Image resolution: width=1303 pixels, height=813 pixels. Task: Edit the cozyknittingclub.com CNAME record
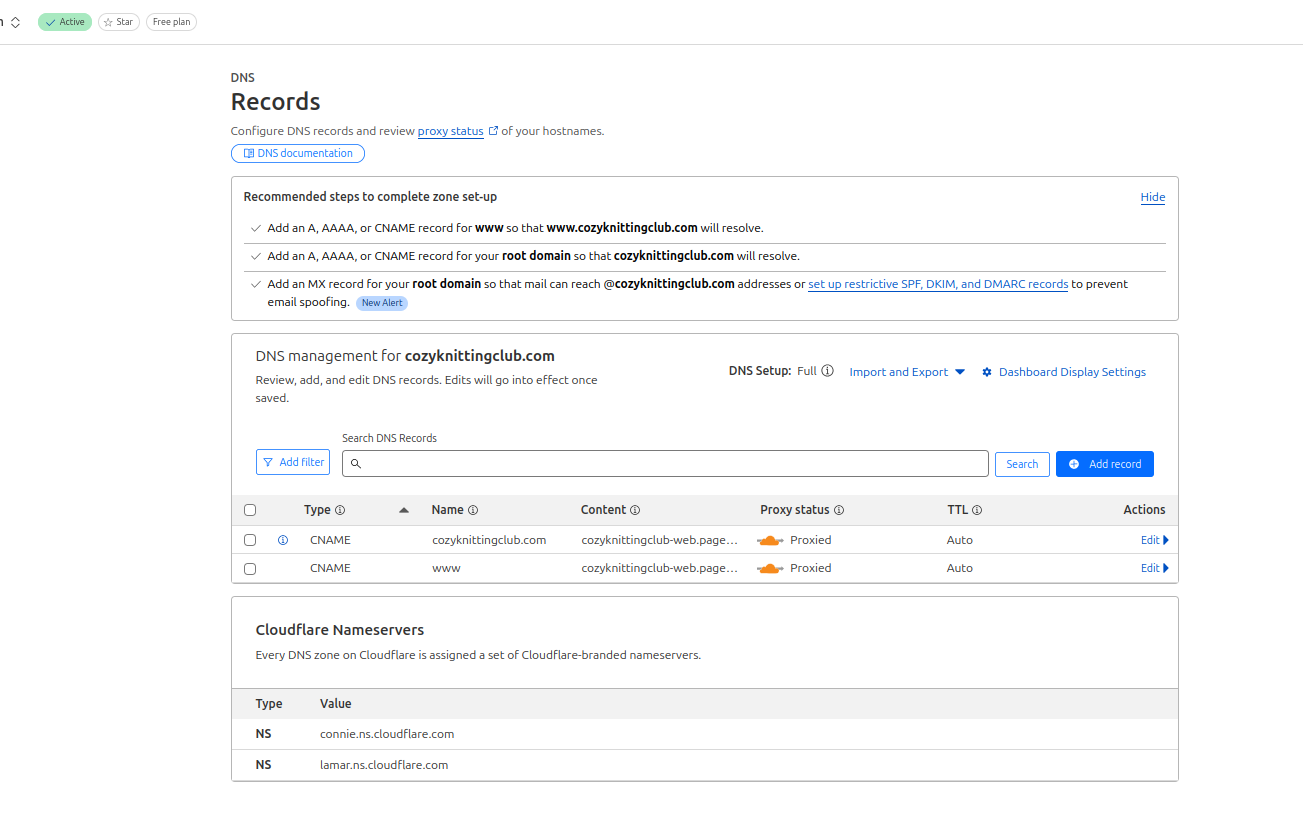click(x=1154, y=540)
